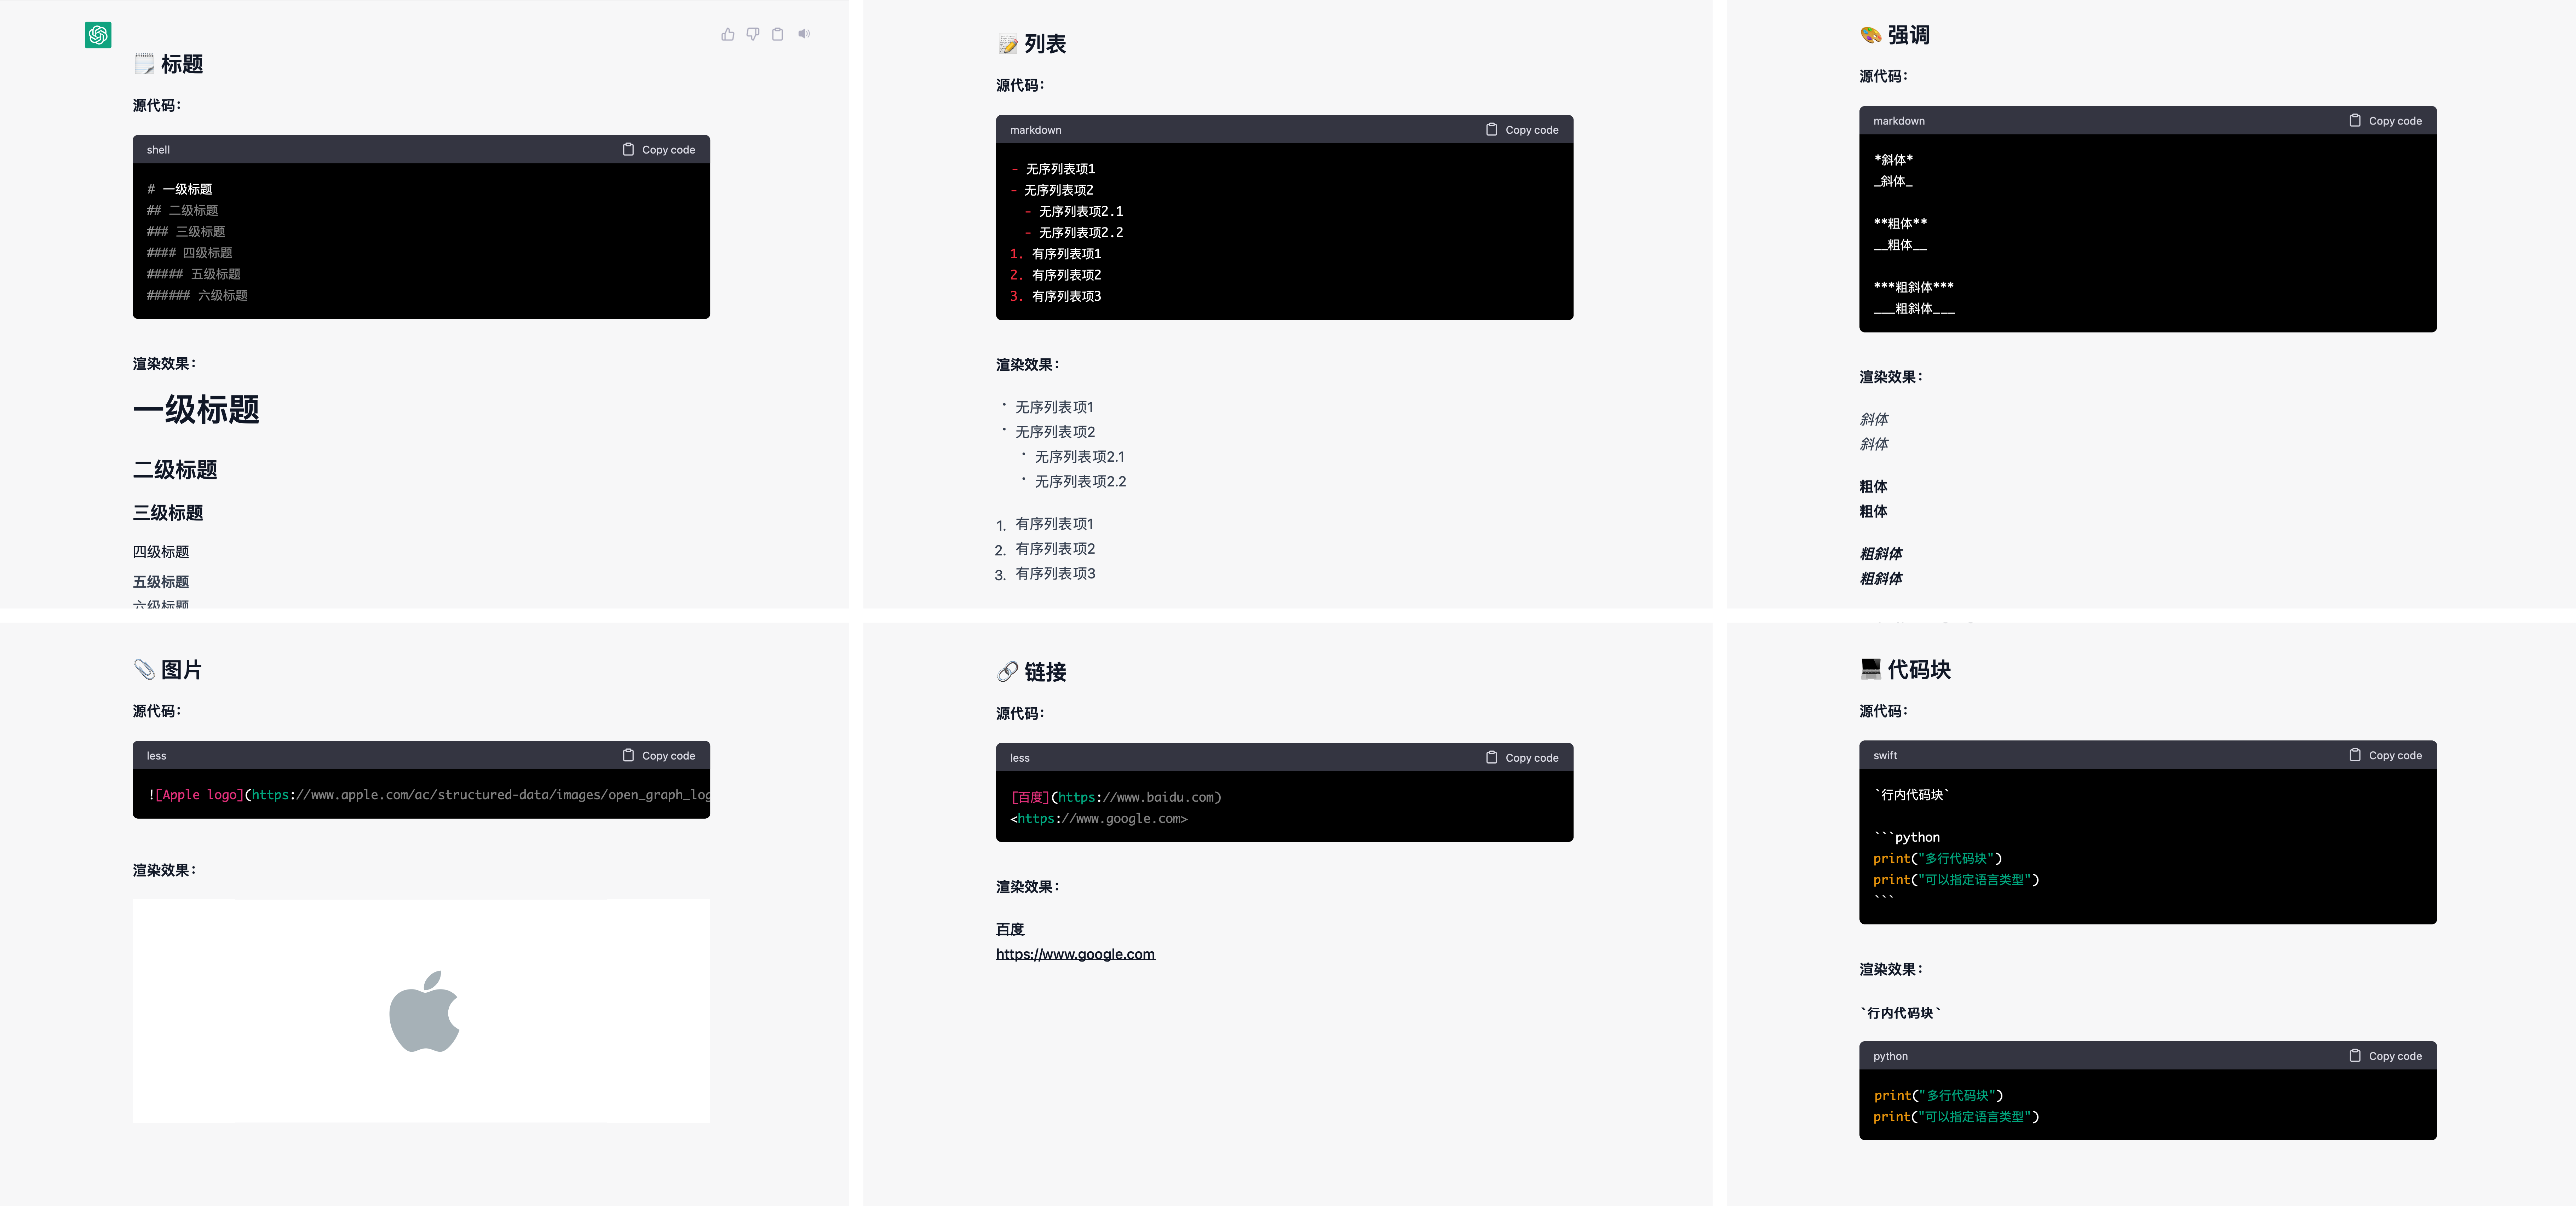The image size is (2576, 1206).
Task: Click '2. 有序列表项2' in the markdown code
Action: 1056,275
